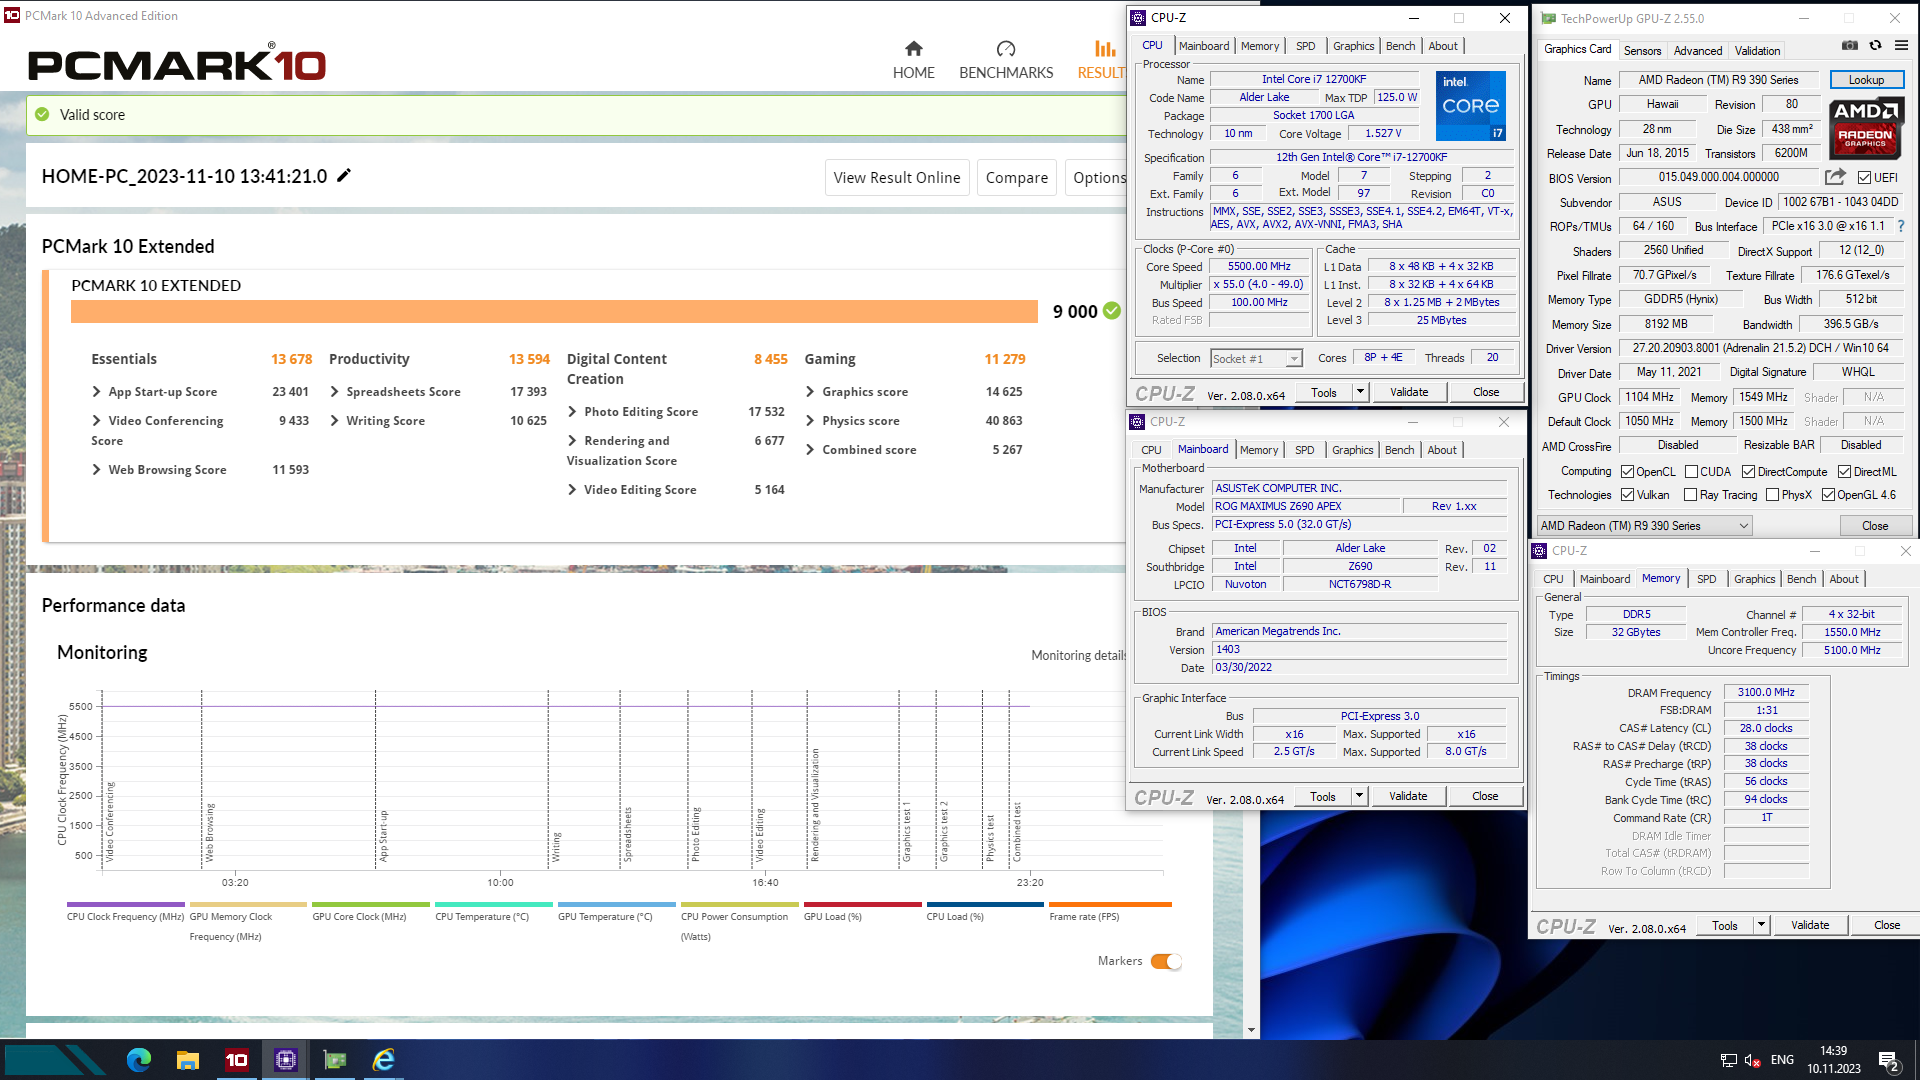Image resolution: width=1920 pixels, height=1080 pixels.
Task: Click View Result Online button
Action: 897,177
